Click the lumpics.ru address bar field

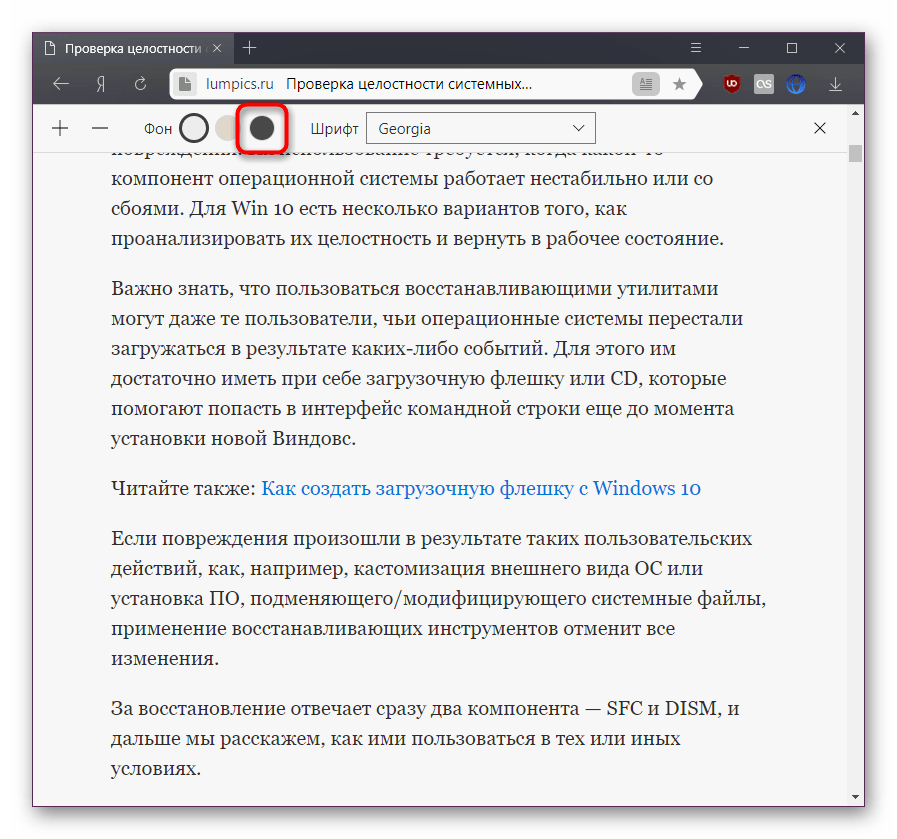(400, 85)
